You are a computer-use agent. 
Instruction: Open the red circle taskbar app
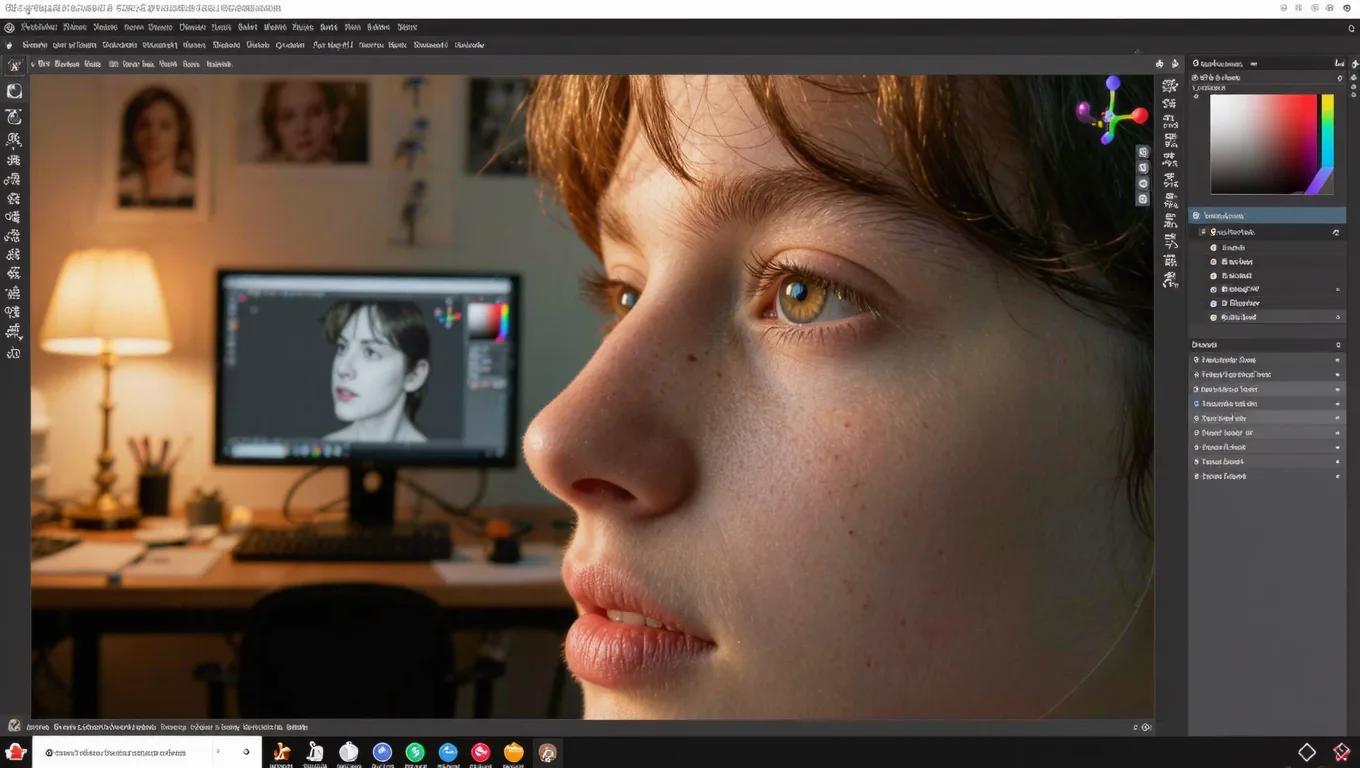[x=481, y=752]
